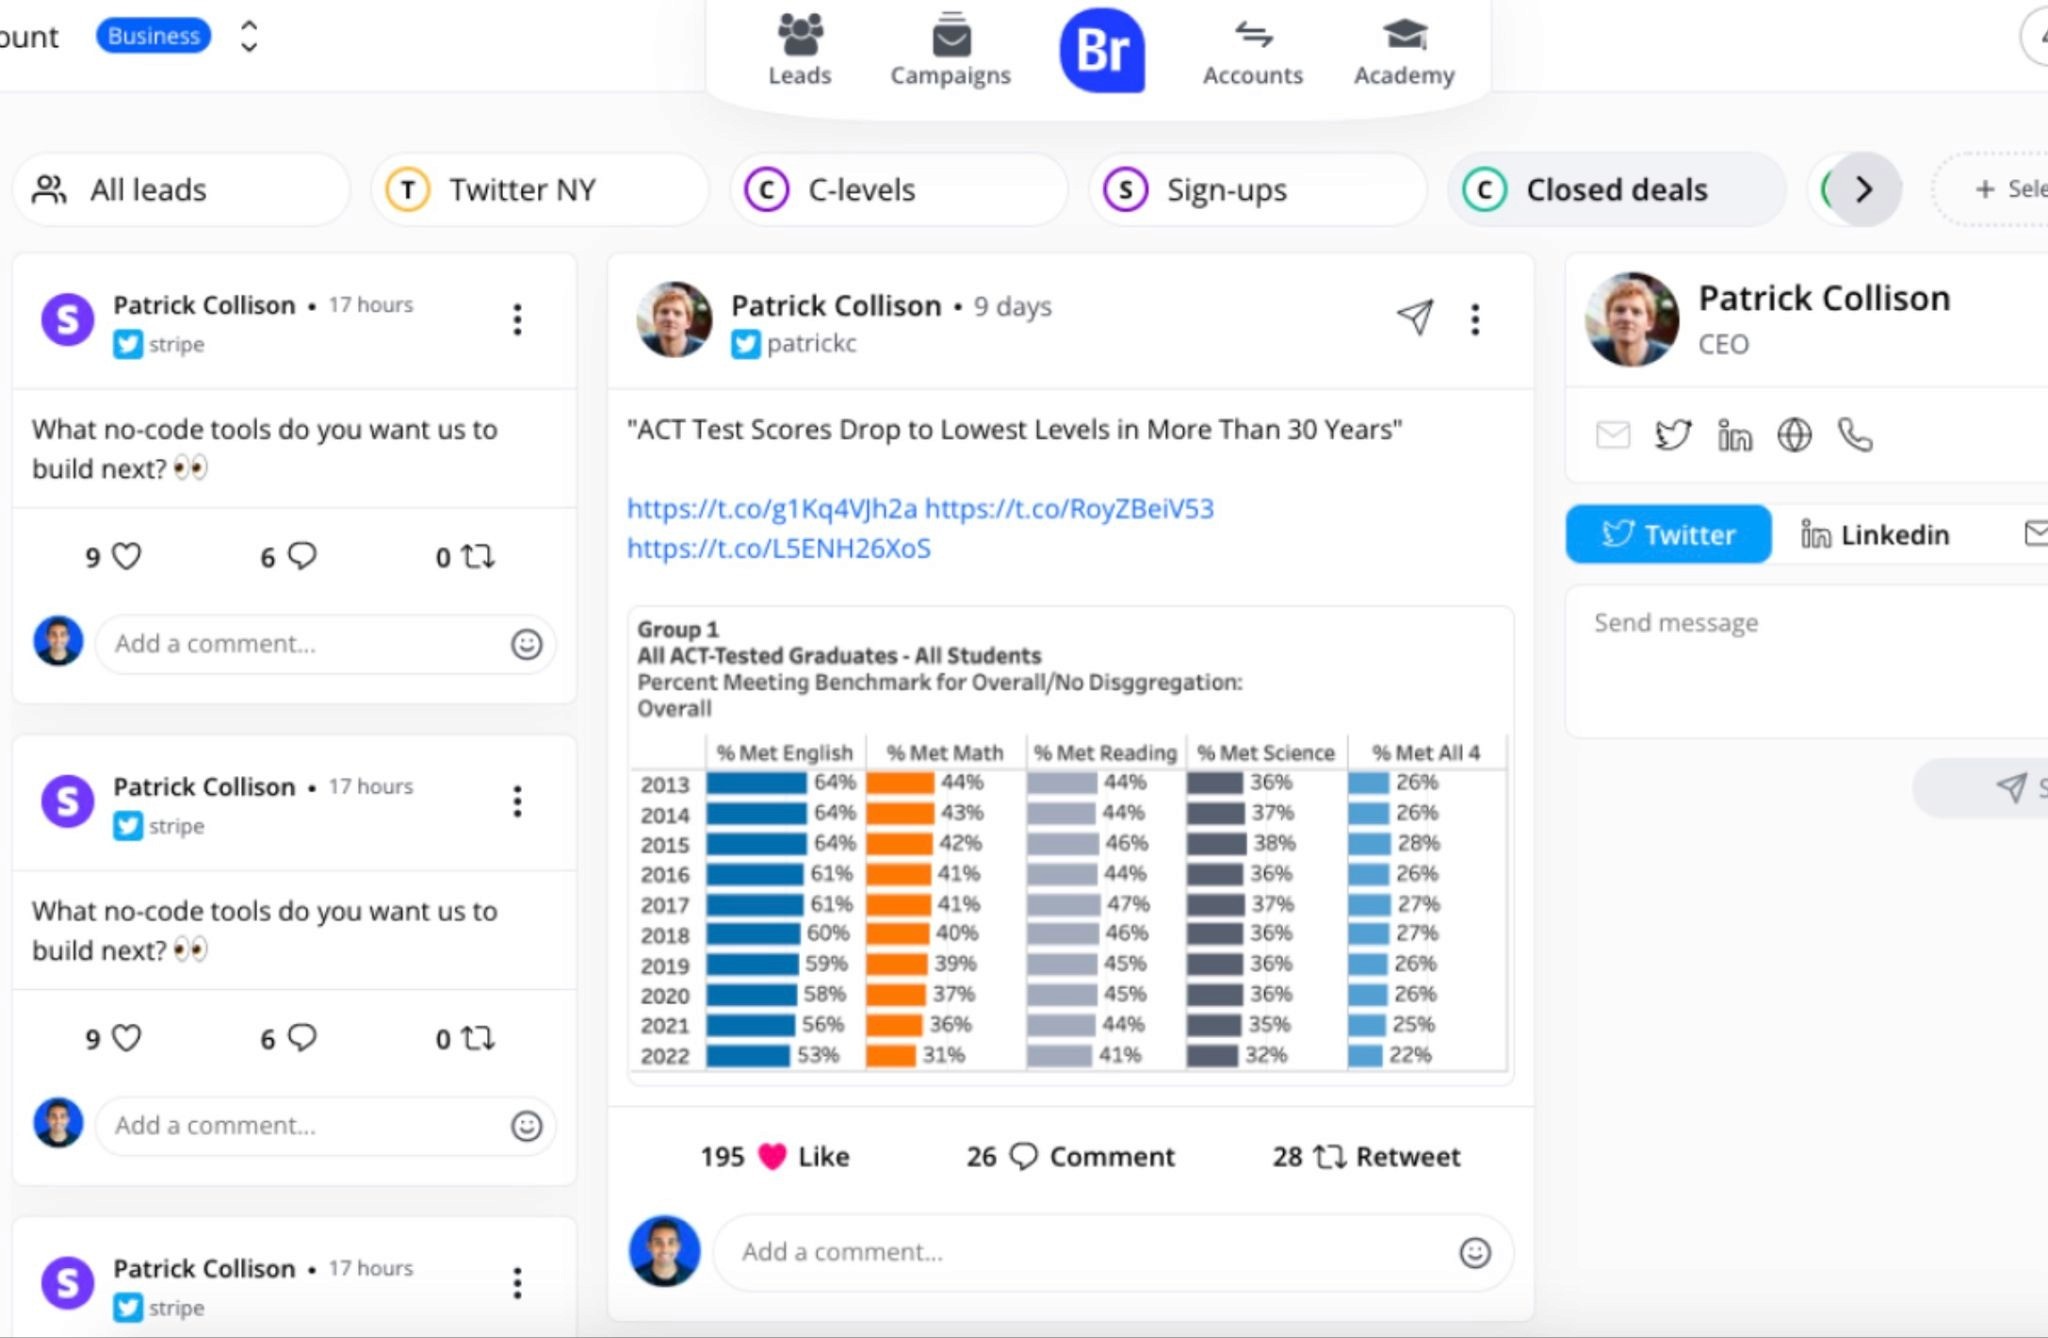Show more lists with right chevron

click(1864, 189)
